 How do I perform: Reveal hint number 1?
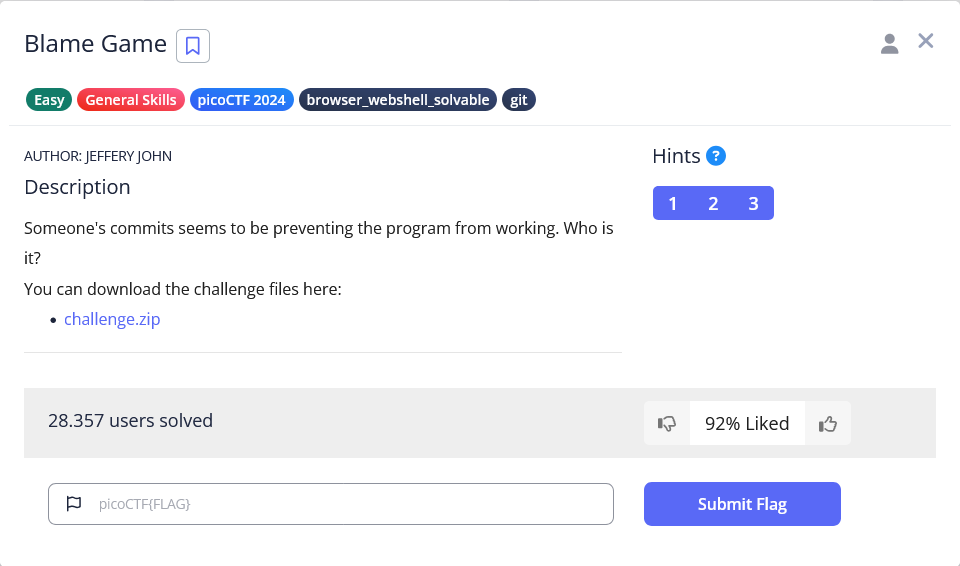[x=673, y=204]
